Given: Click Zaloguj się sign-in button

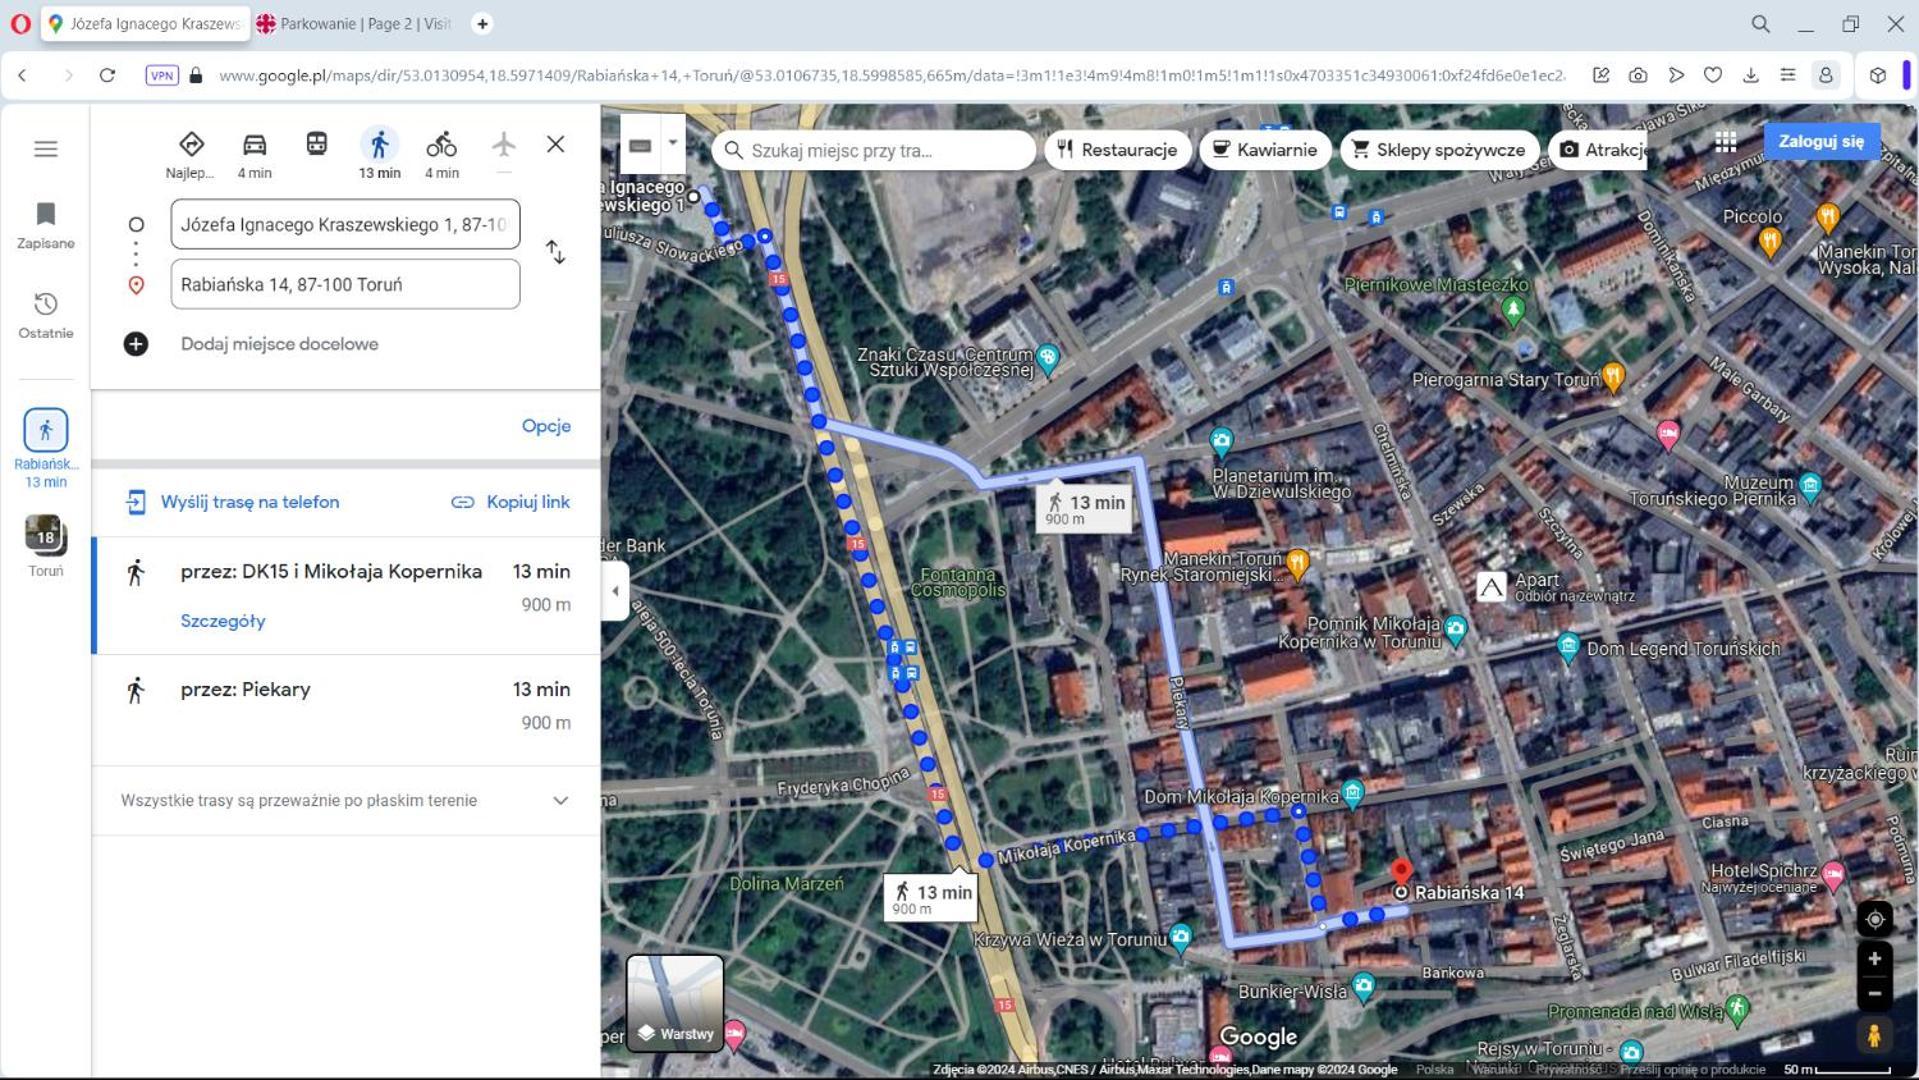Looking at the screenshot, I should [1821, 142].
